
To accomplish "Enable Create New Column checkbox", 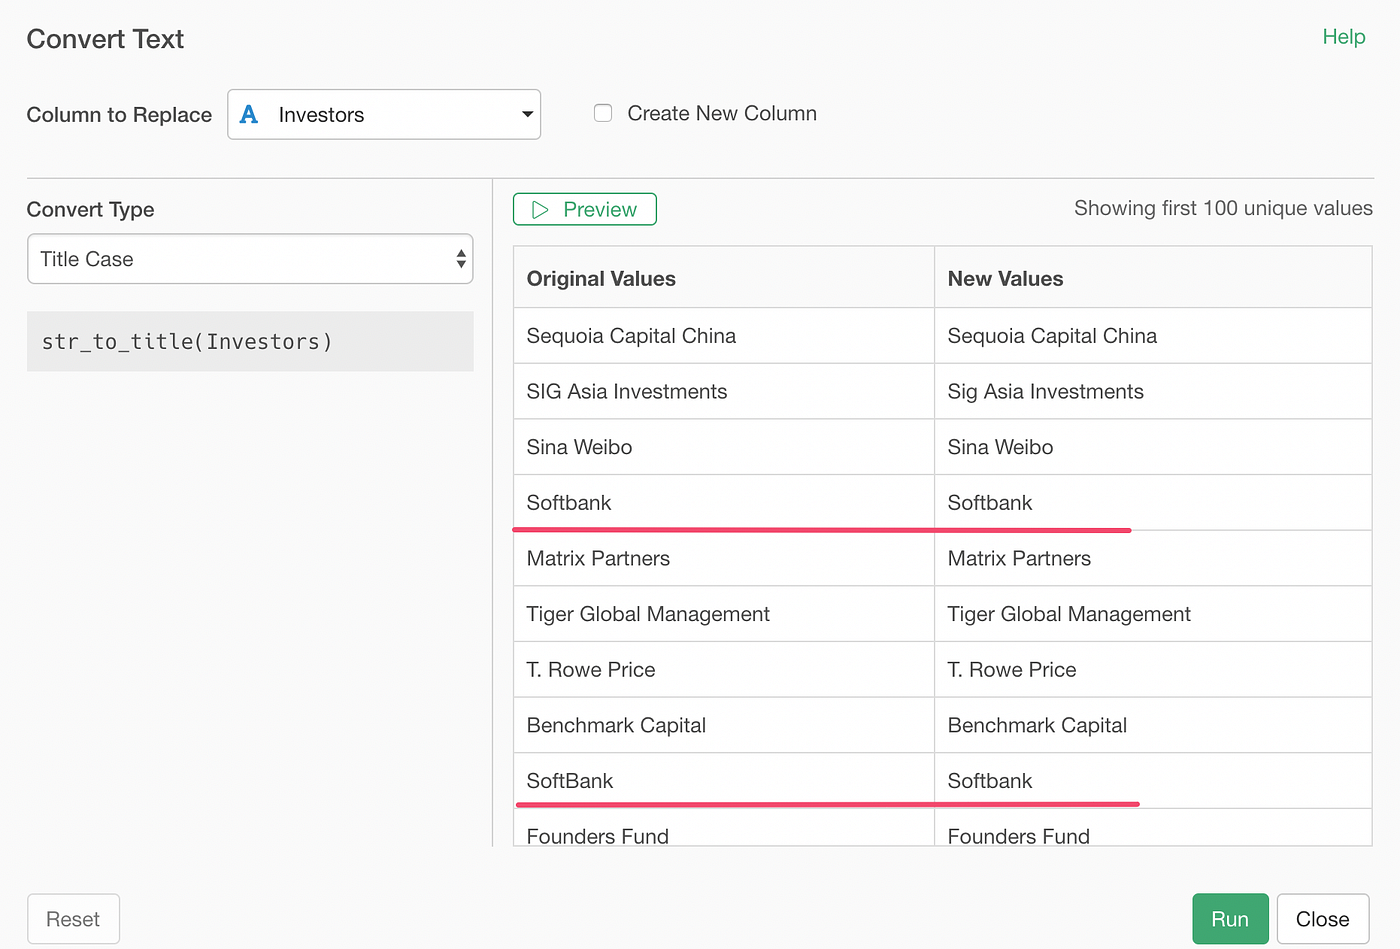I will tap(603, 113).
